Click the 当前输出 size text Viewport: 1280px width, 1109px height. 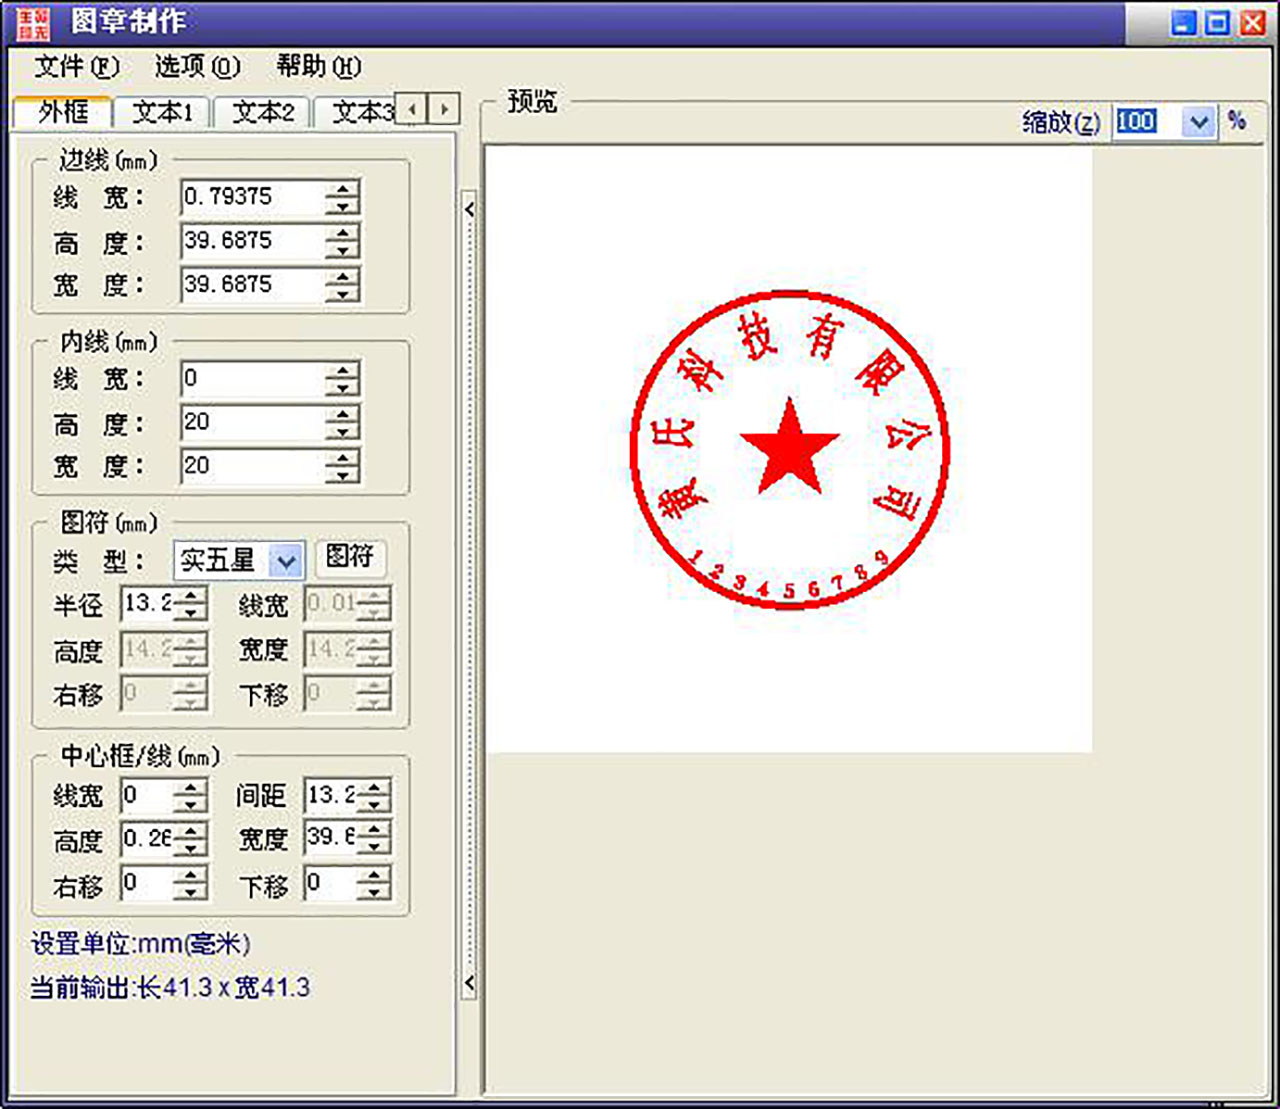pos(170,988)
